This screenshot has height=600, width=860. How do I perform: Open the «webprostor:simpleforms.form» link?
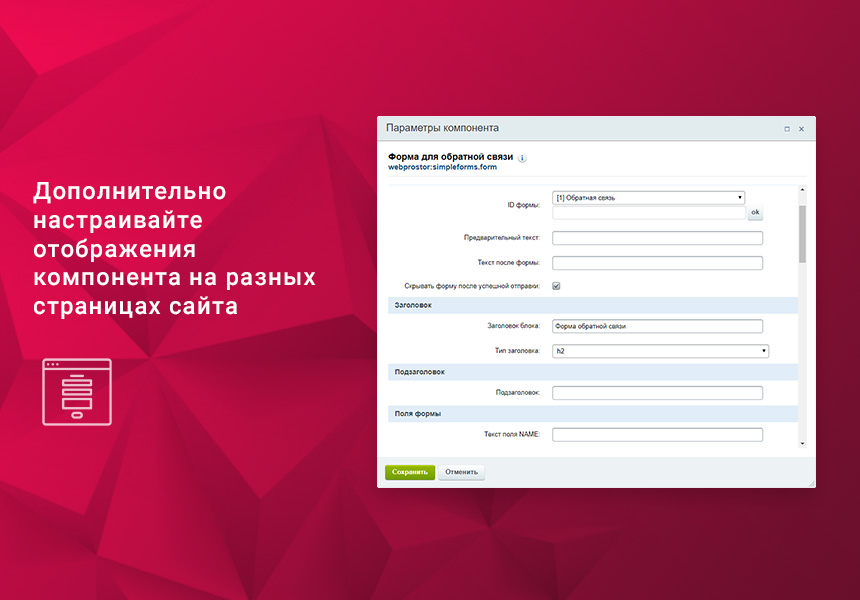click(x=441, y=169)
